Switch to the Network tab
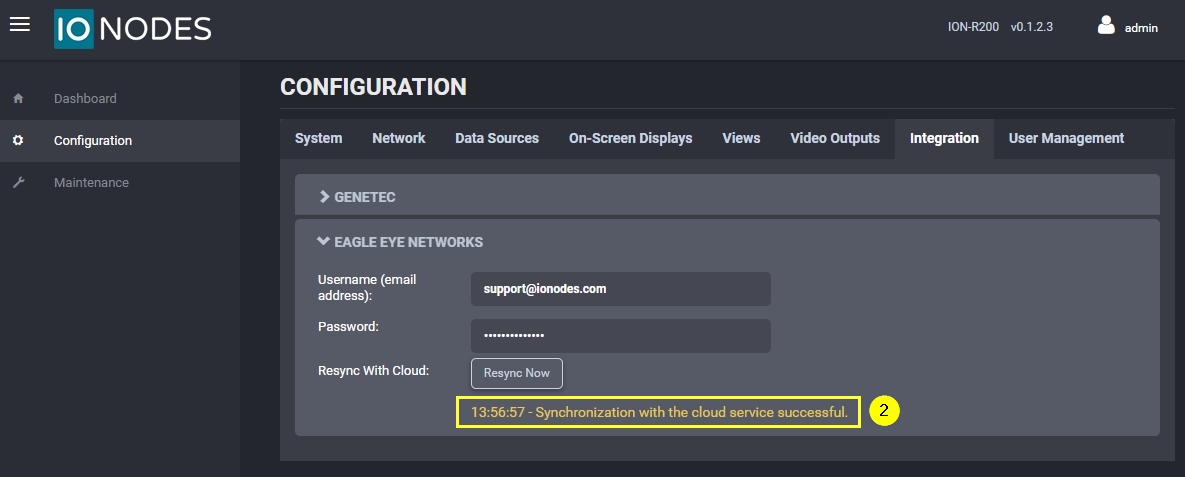 (398, 139)
